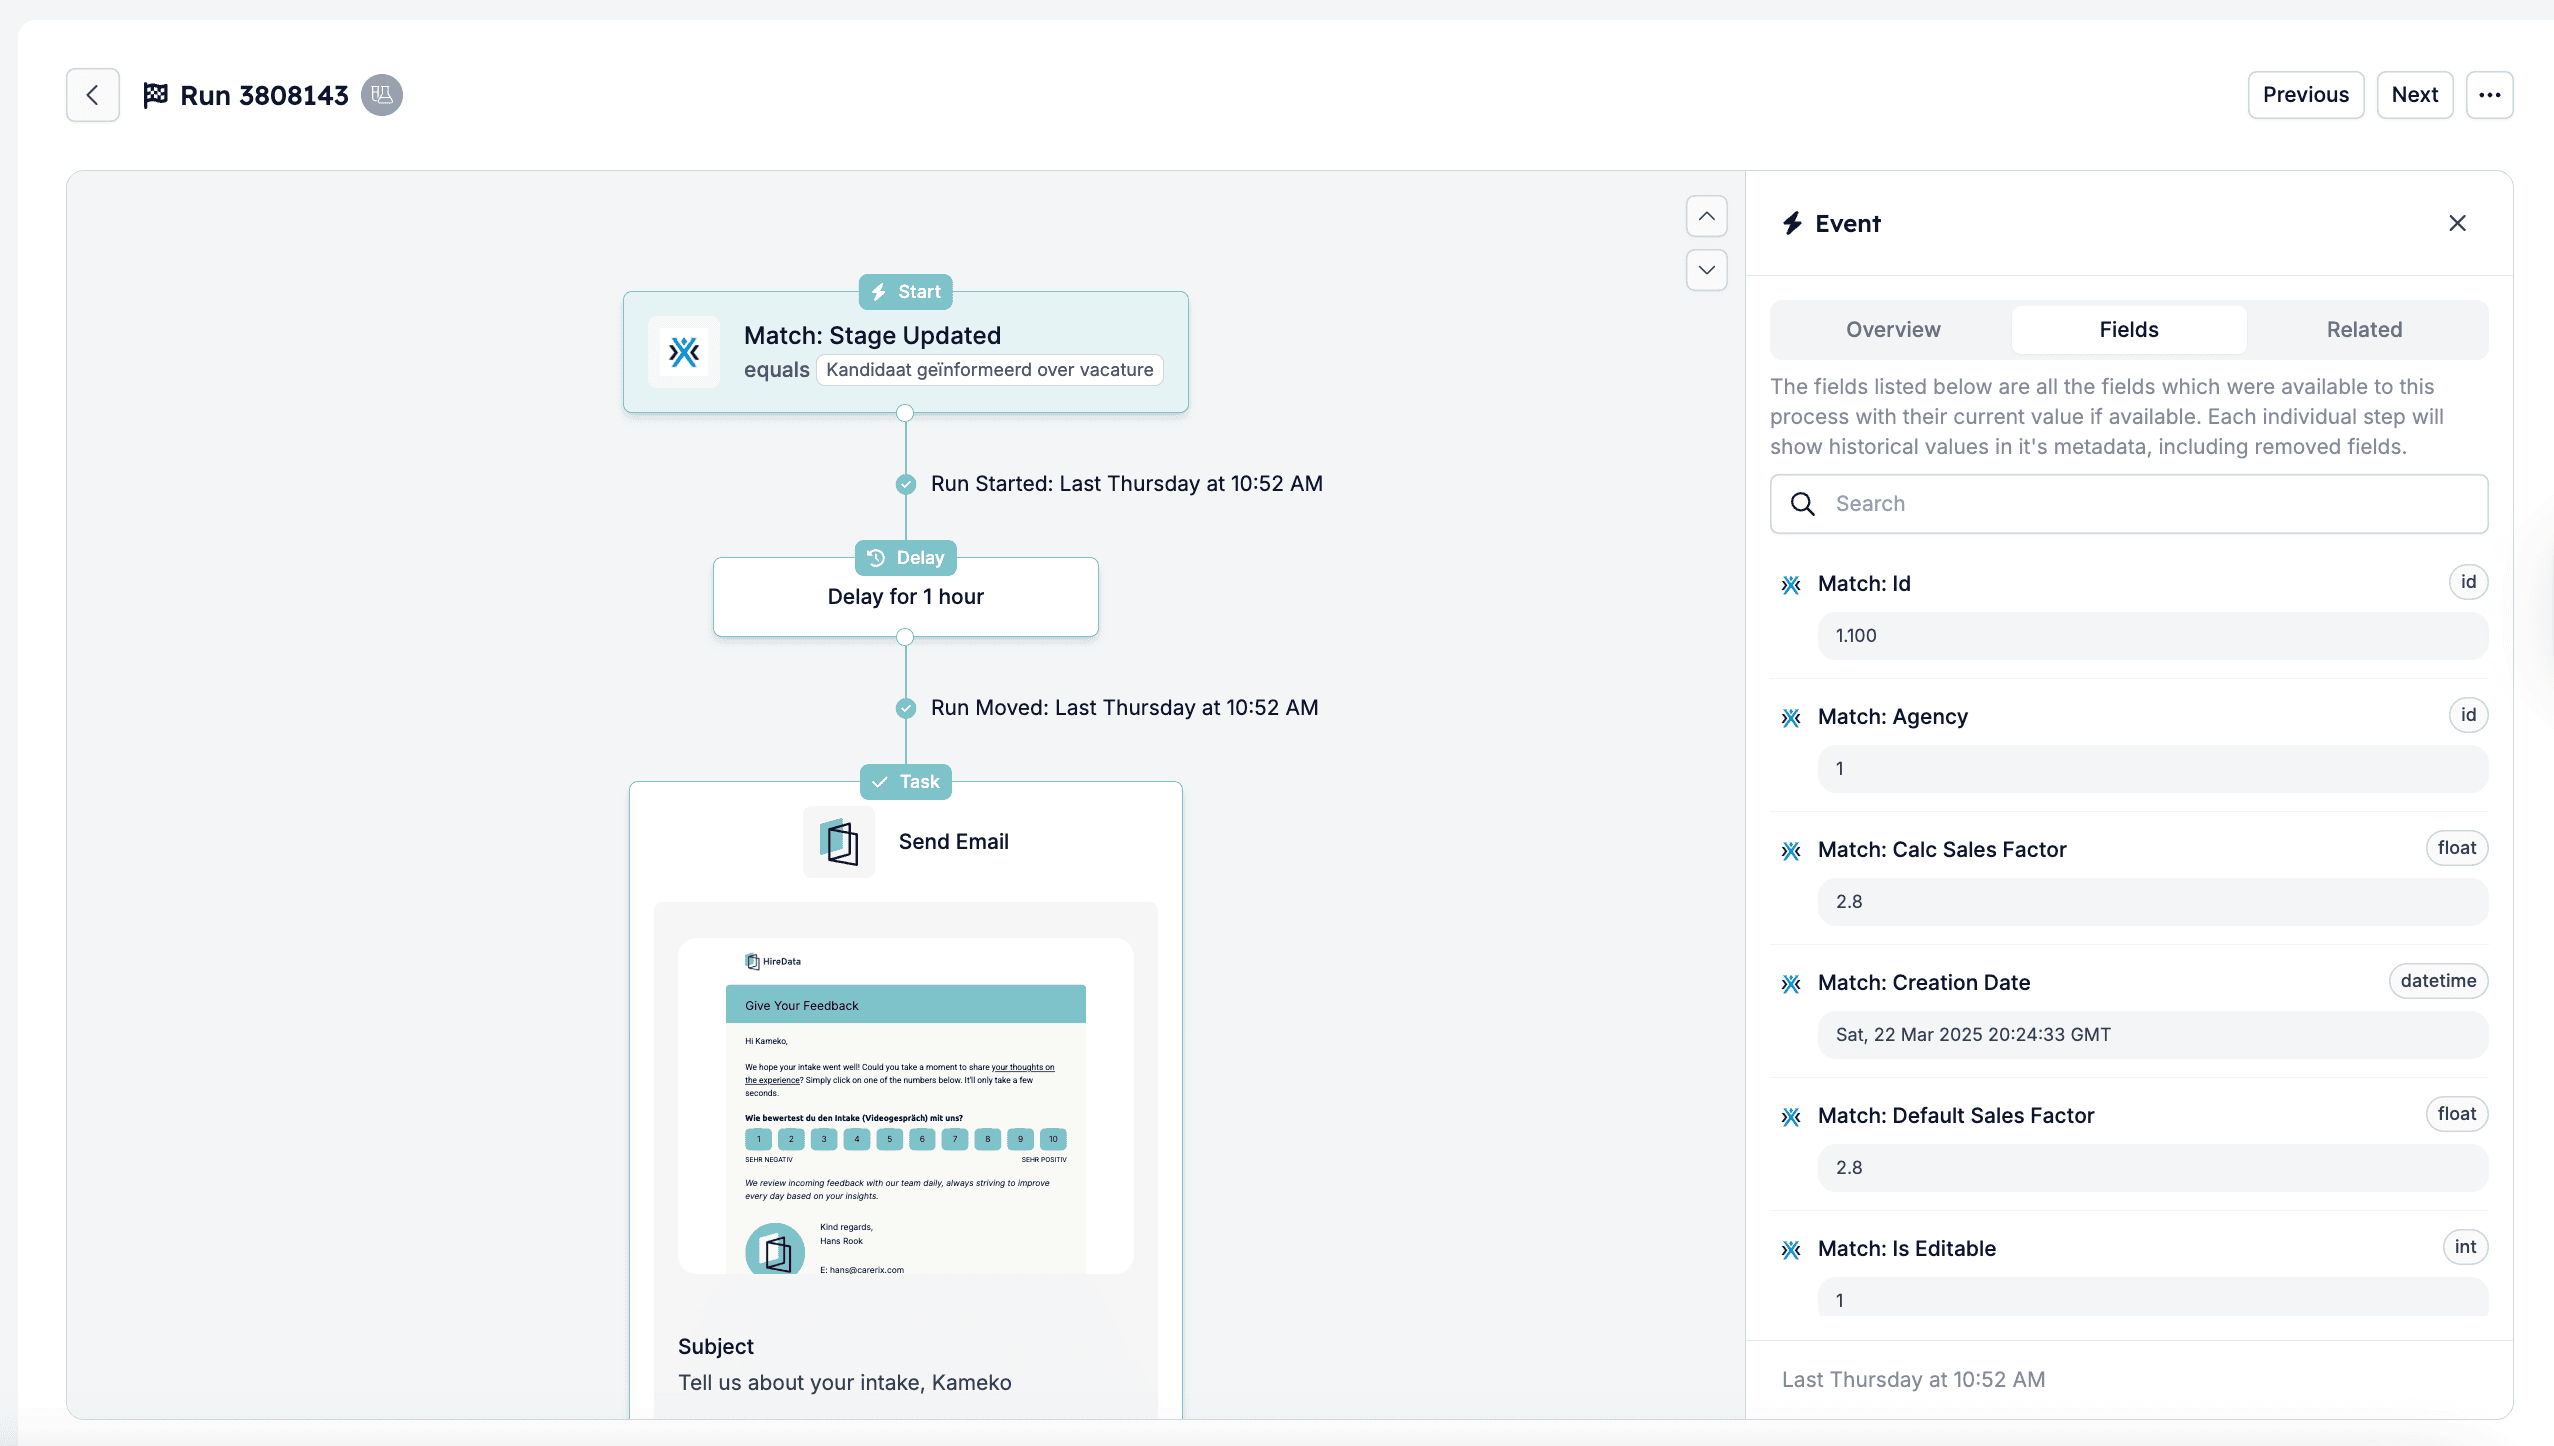
Task: Click the icon beside Match: Default Sales Factor
Action: coord(1791,1116)
